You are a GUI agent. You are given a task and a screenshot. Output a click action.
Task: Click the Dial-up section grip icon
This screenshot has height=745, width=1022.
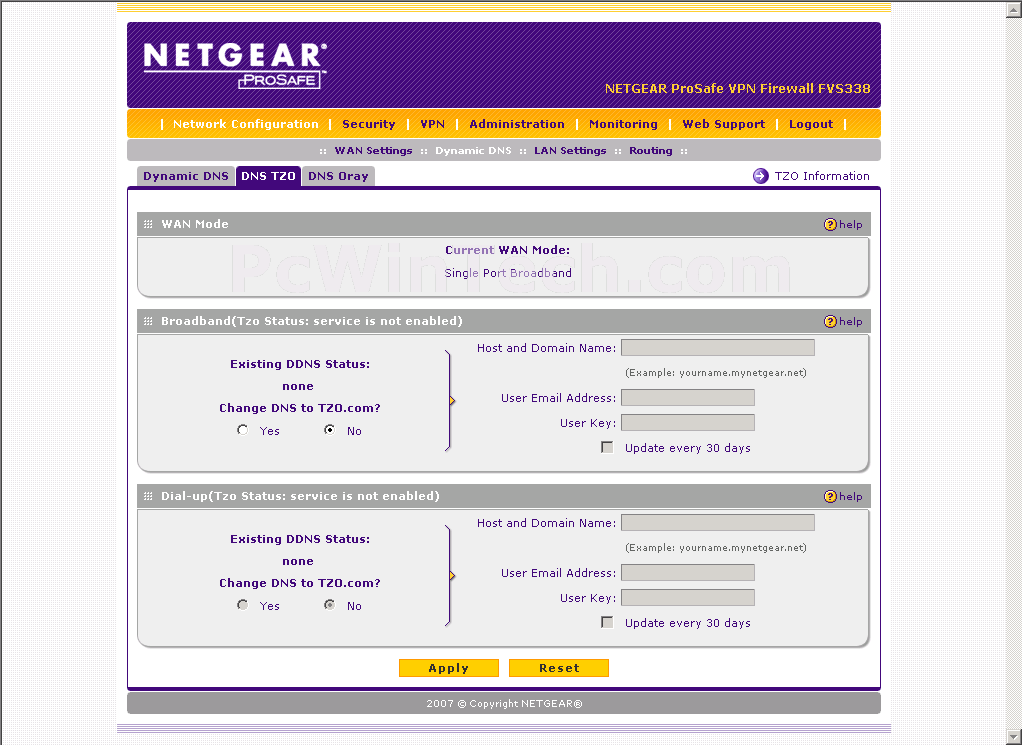pyautogui.click(x=148, y=497)
